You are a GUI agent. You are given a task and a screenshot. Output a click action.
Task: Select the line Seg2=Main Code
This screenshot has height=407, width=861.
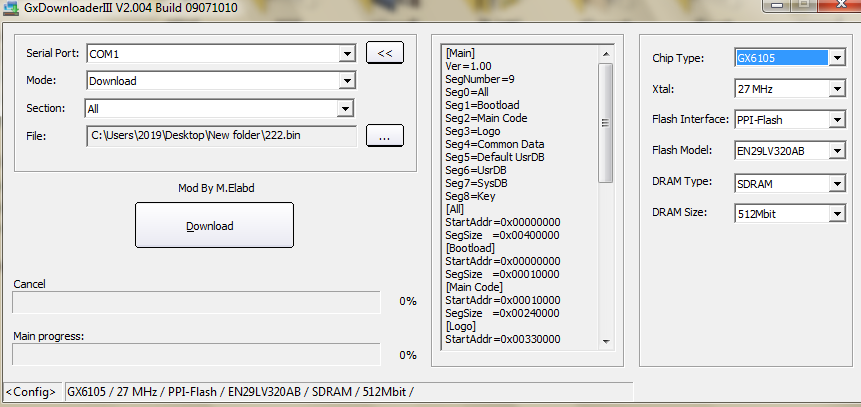coord(486,118)
